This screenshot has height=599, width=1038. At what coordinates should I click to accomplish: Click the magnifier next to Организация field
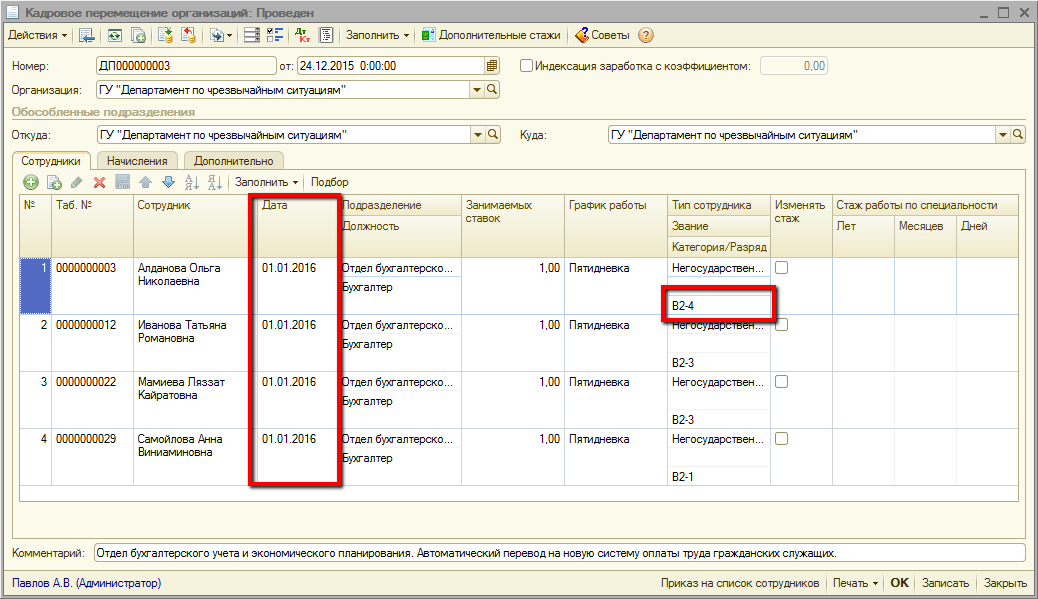[492, 90]
